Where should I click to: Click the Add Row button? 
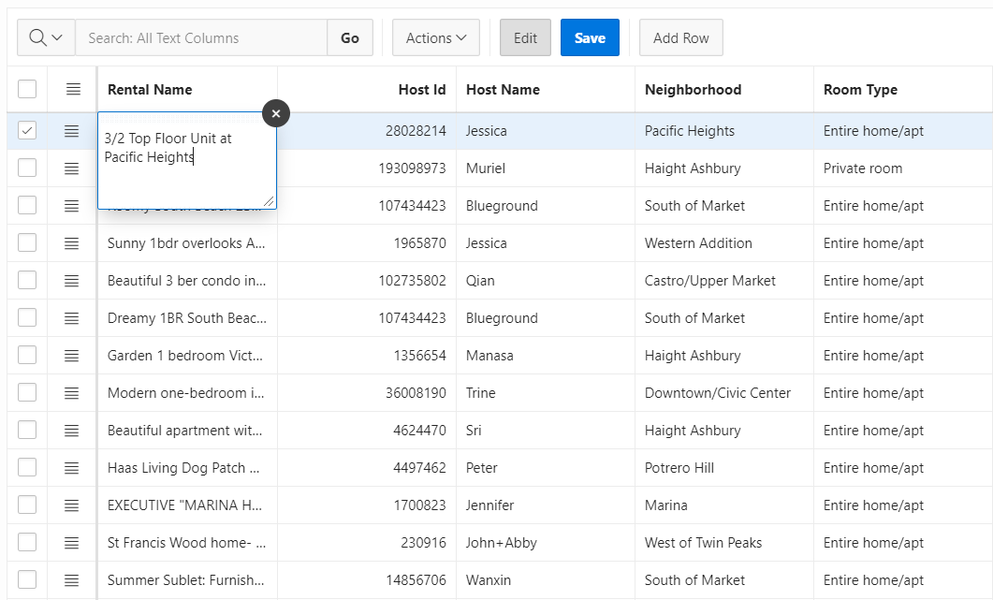click(x=681, y=38)
